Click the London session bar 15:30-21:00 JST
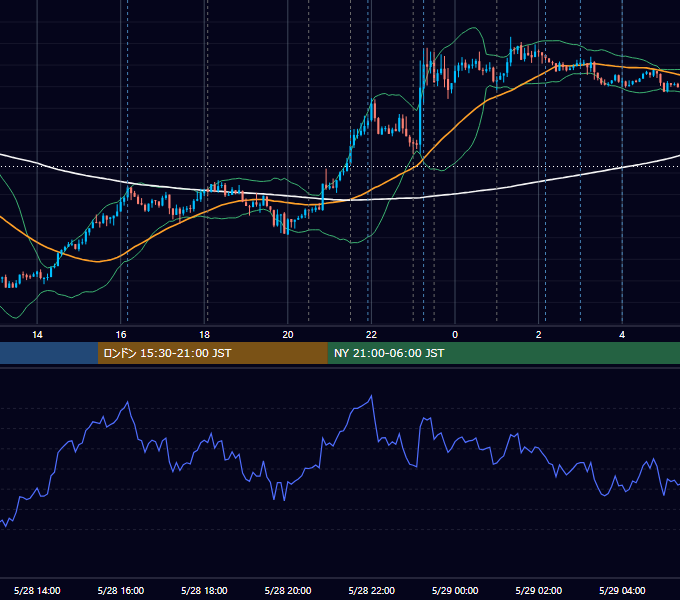The width and height of the screenshot is (680, 600). point(212,353)
